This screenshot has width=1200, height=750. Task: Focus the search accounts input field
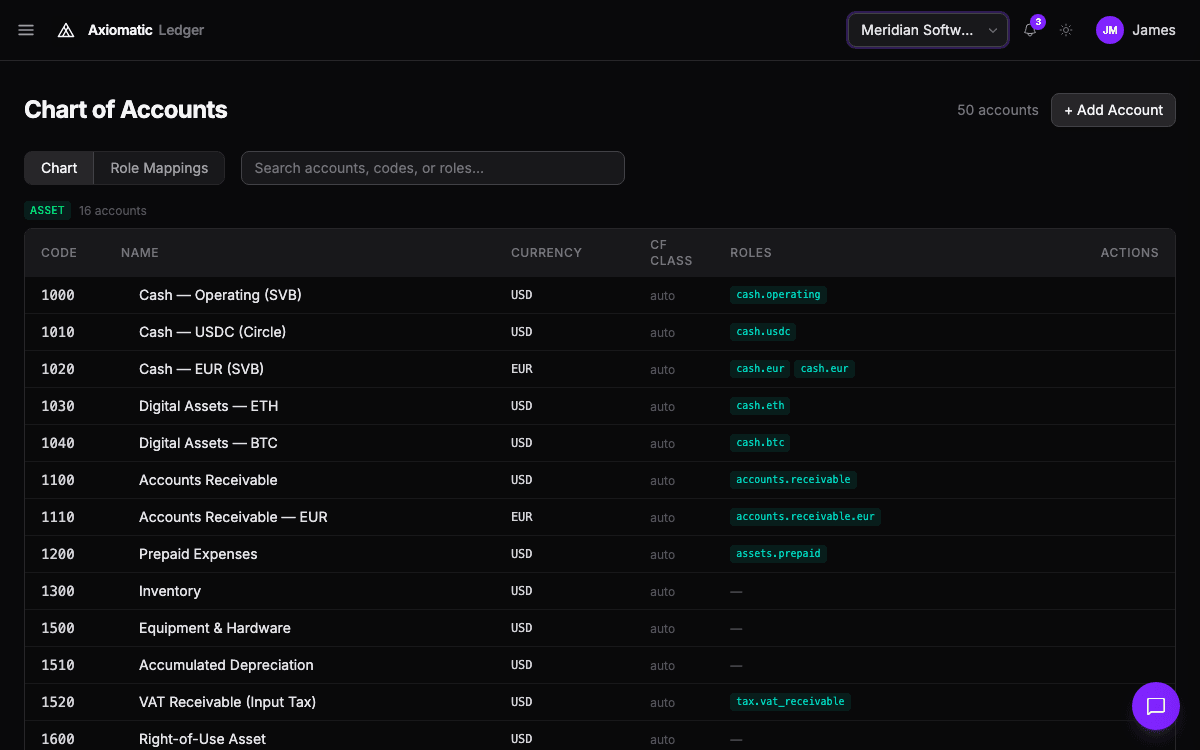point(432,168)
